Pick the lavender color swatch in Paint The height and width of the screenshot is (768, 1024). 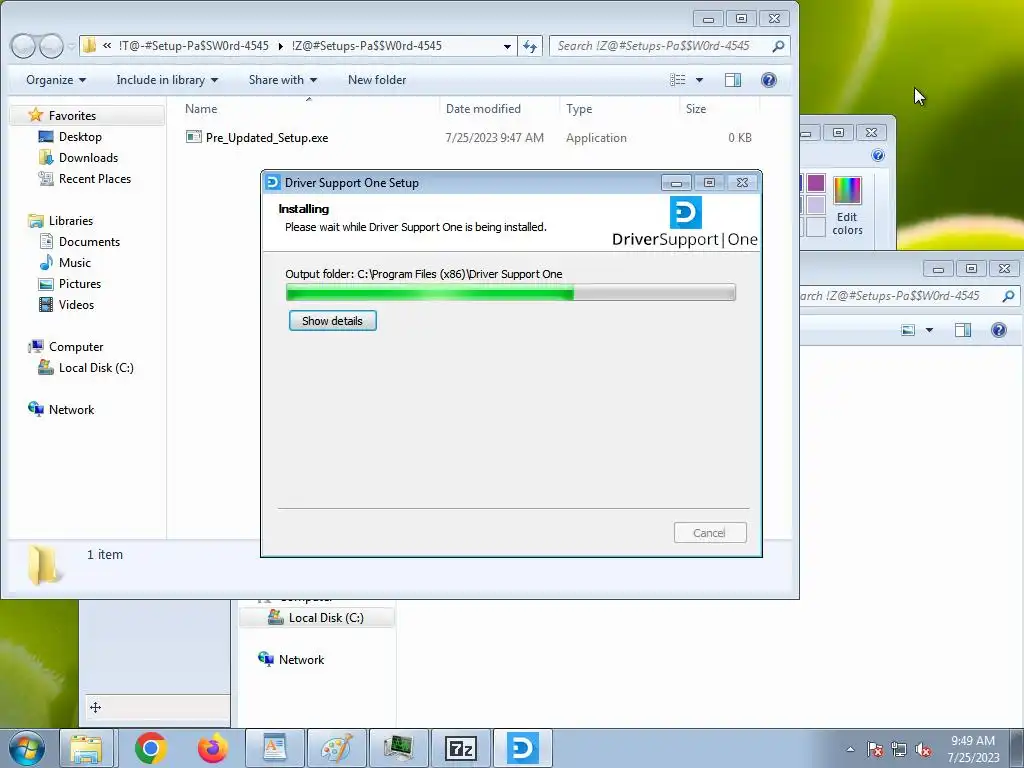[x=816, y=205]
